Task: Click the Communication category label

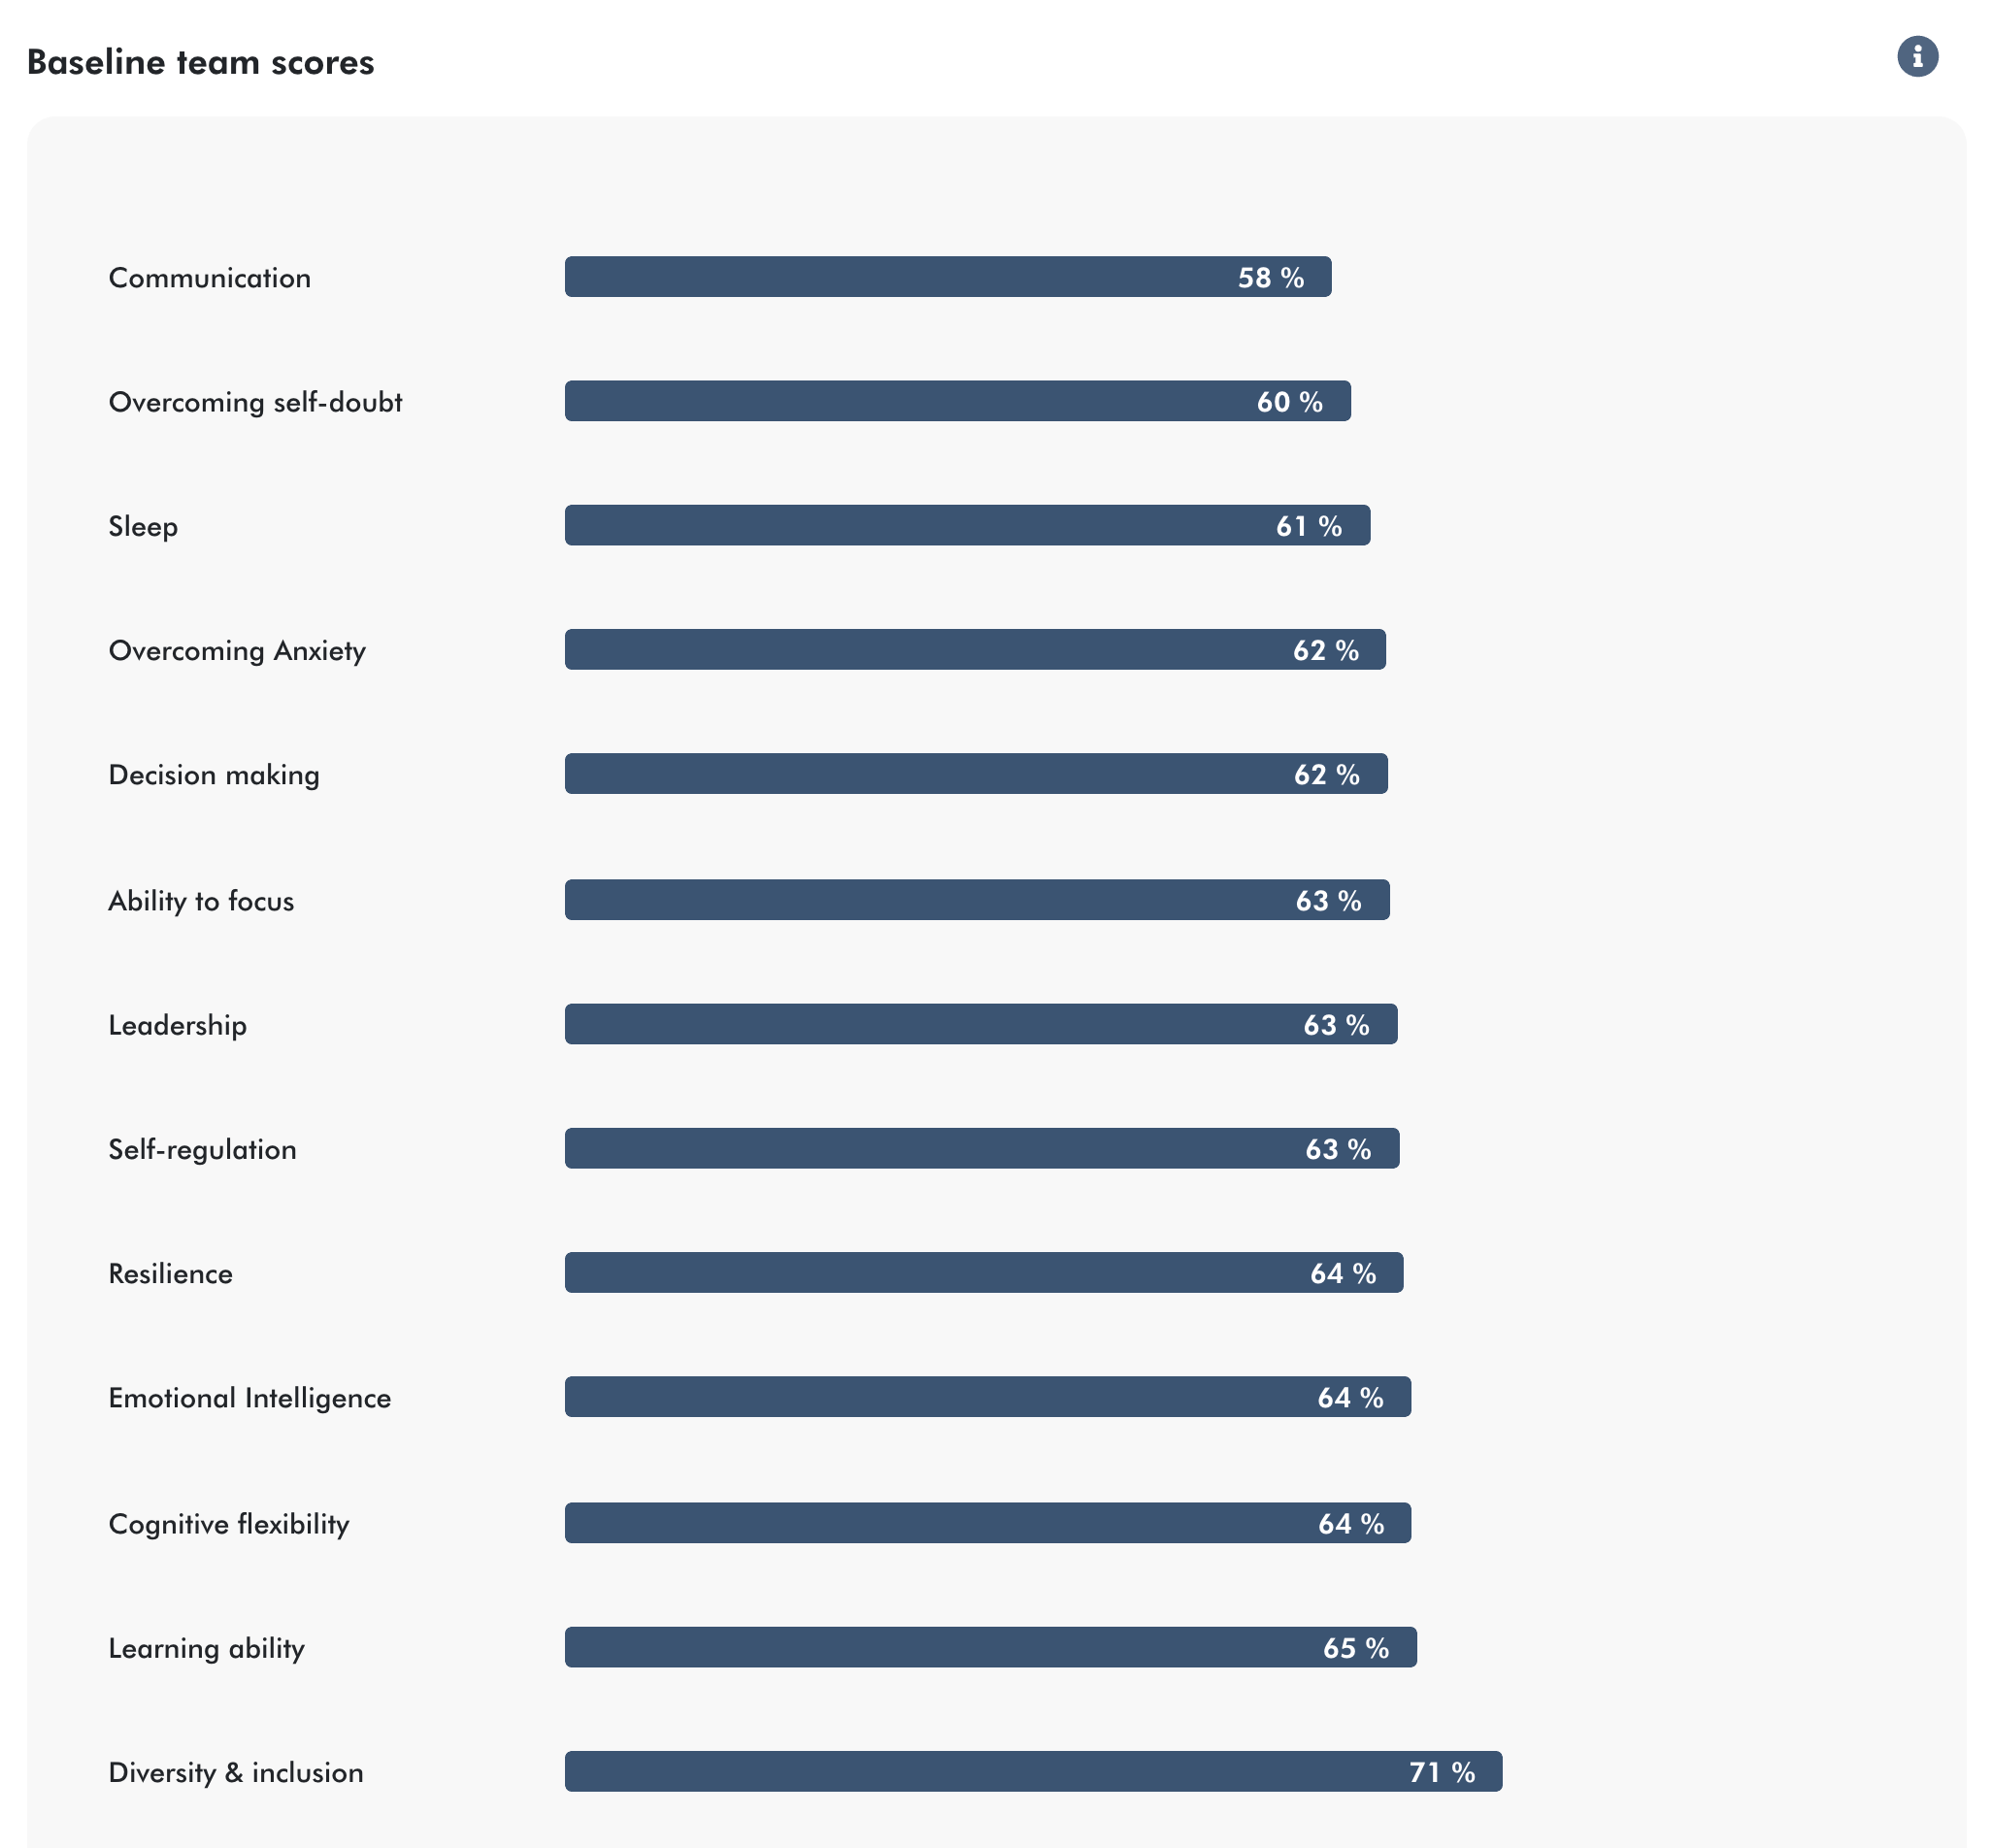Action: click(x=209, y=278)
